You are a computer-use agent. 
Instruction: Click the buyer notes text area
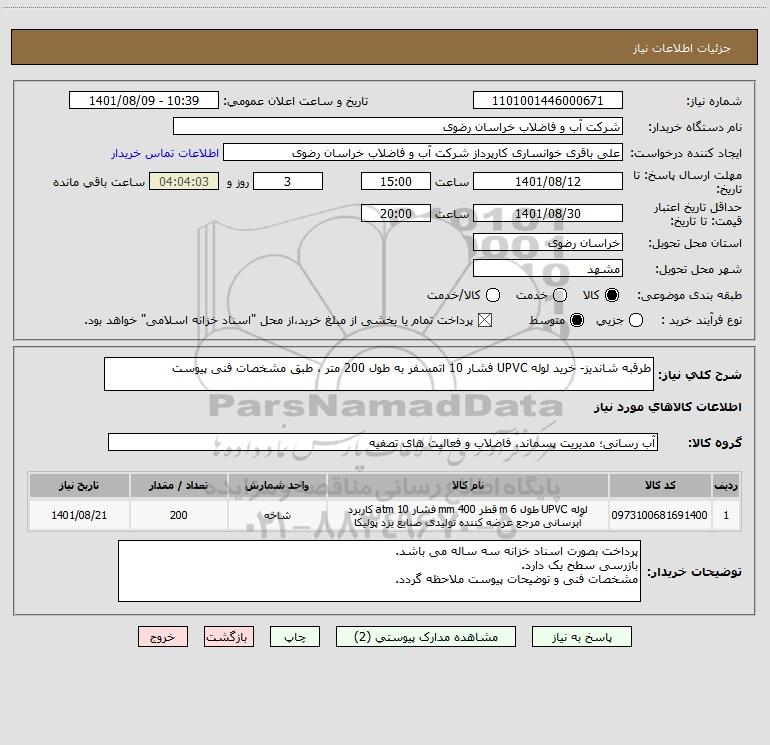point(379,571)
